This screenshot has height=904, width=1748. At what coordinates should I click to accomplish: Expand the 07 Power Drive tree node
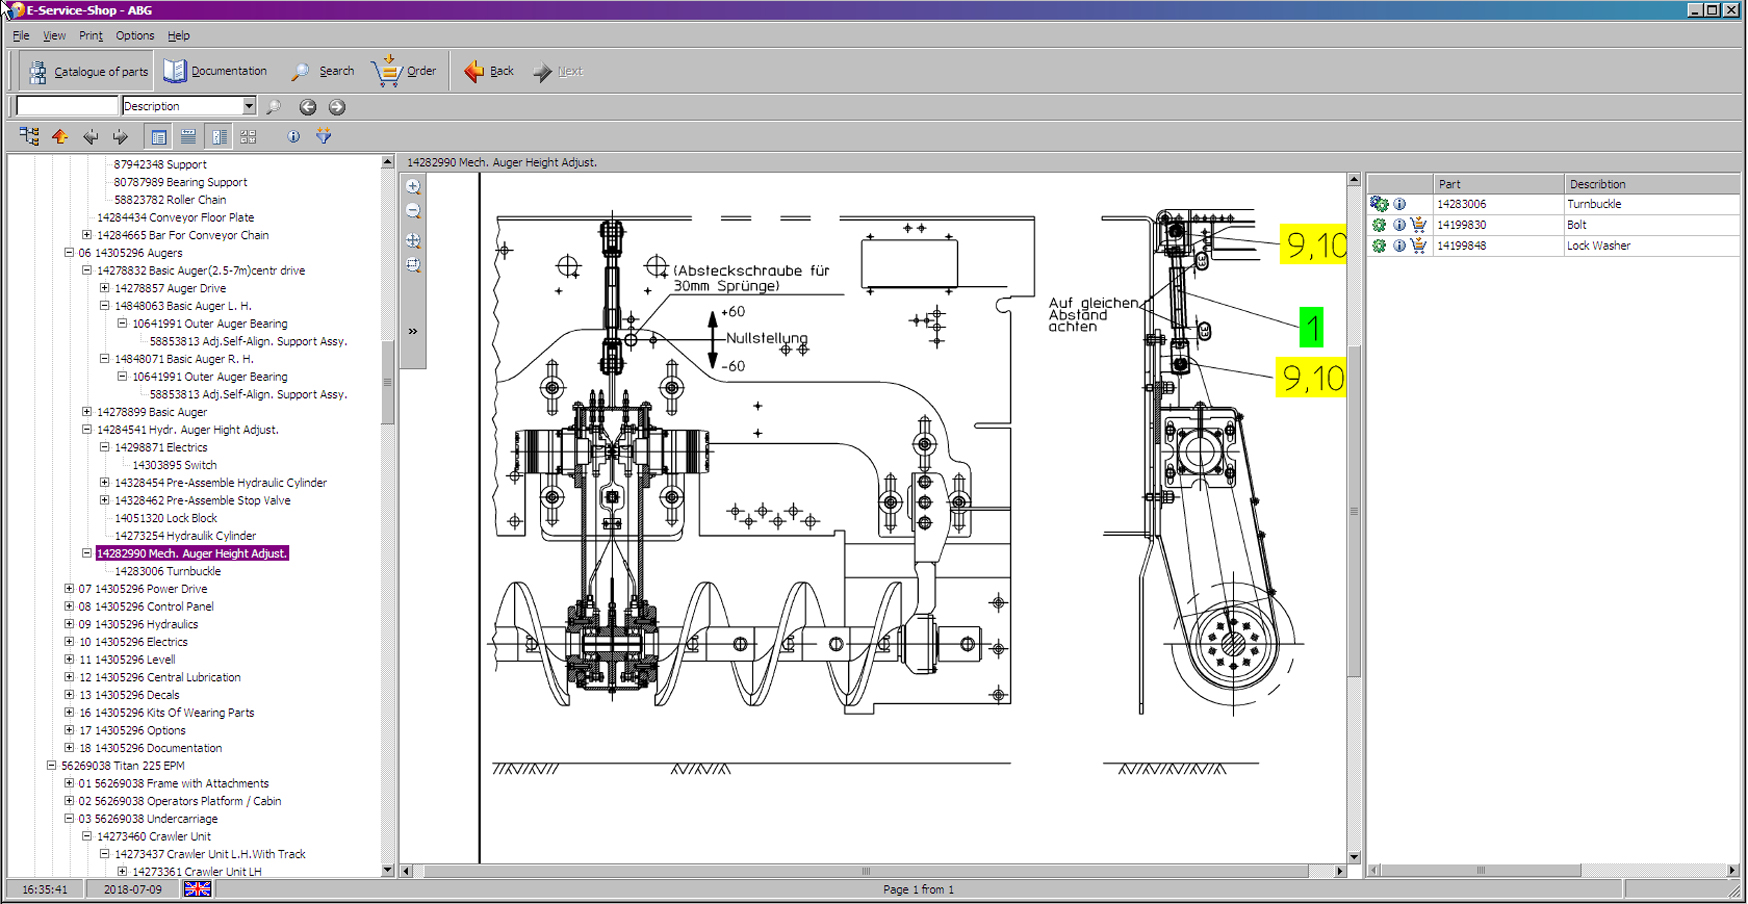tap(69, 589)
